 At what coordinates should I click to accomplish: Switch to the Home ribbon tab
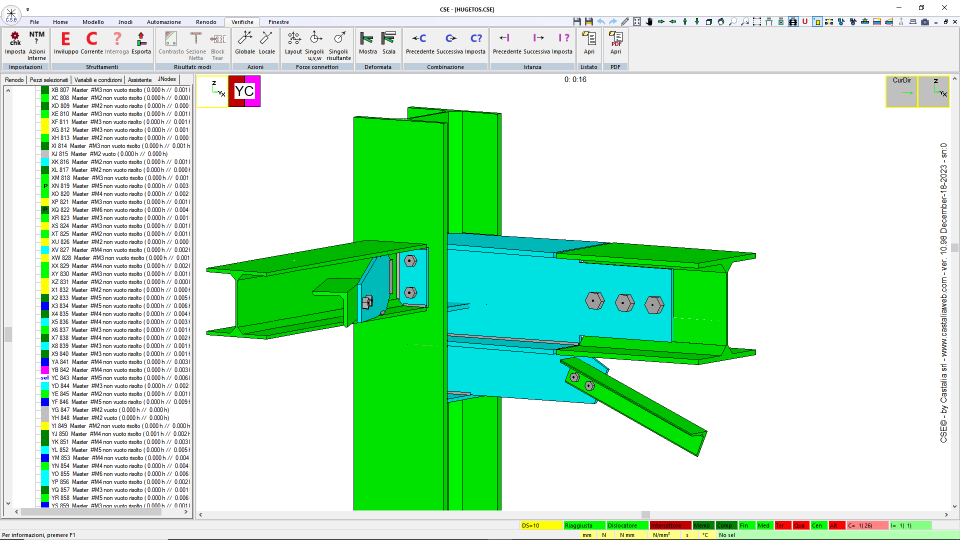tap(60, 22)
